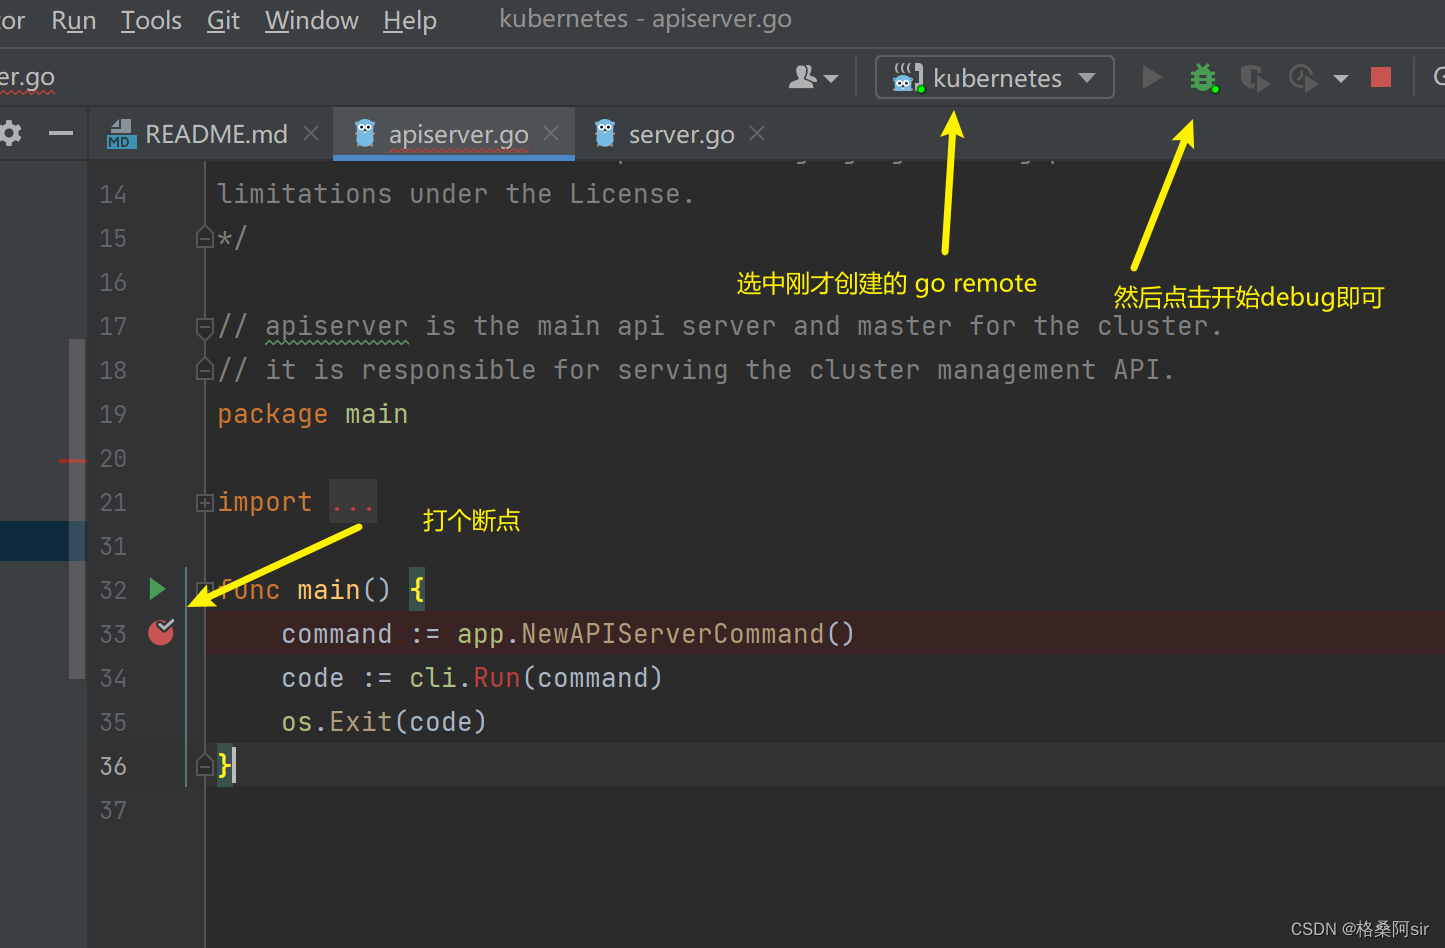Toggle the breakpoint on line 33
The width and height of the screenshot is (1445, 948).
(x=161, y=632)
